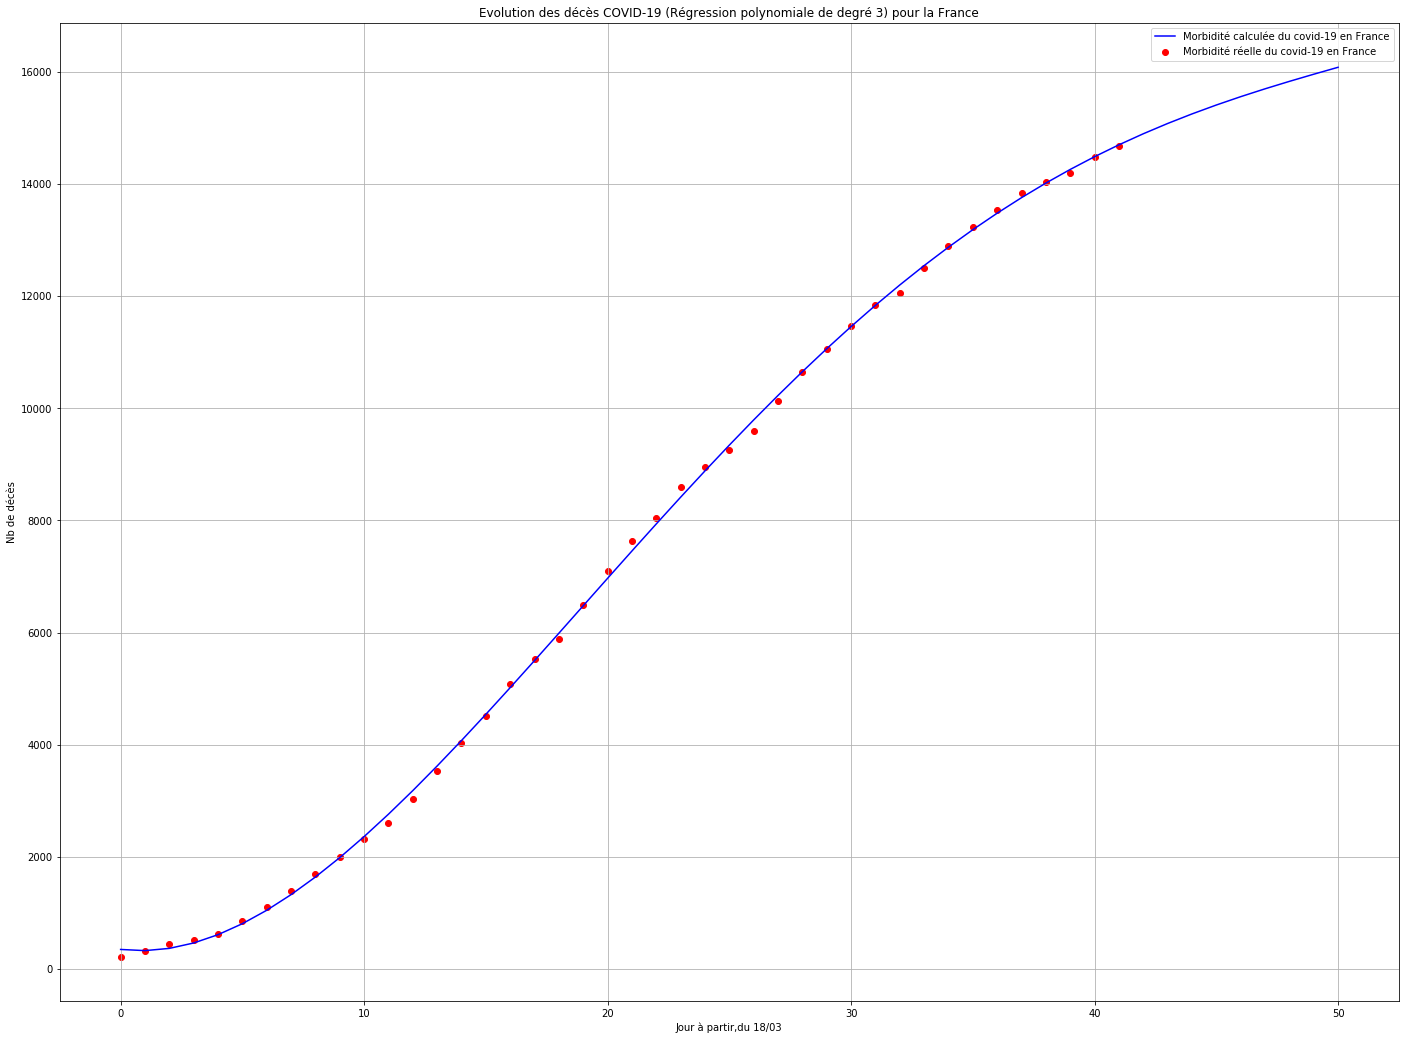Click the blue curve's end at day 50
1406x1040 pixels.
click(1338, 67)
